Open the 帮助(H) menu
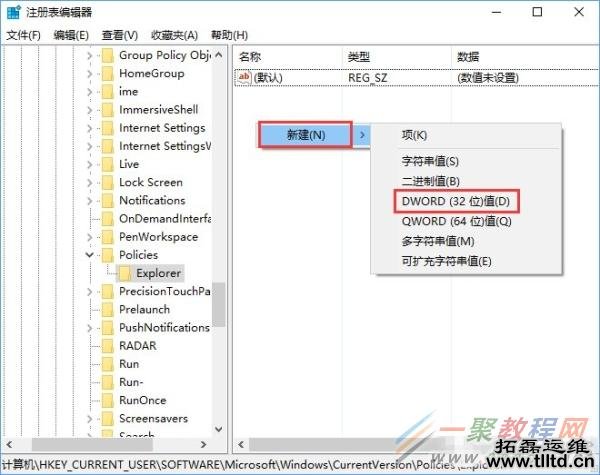 [230, 35]
